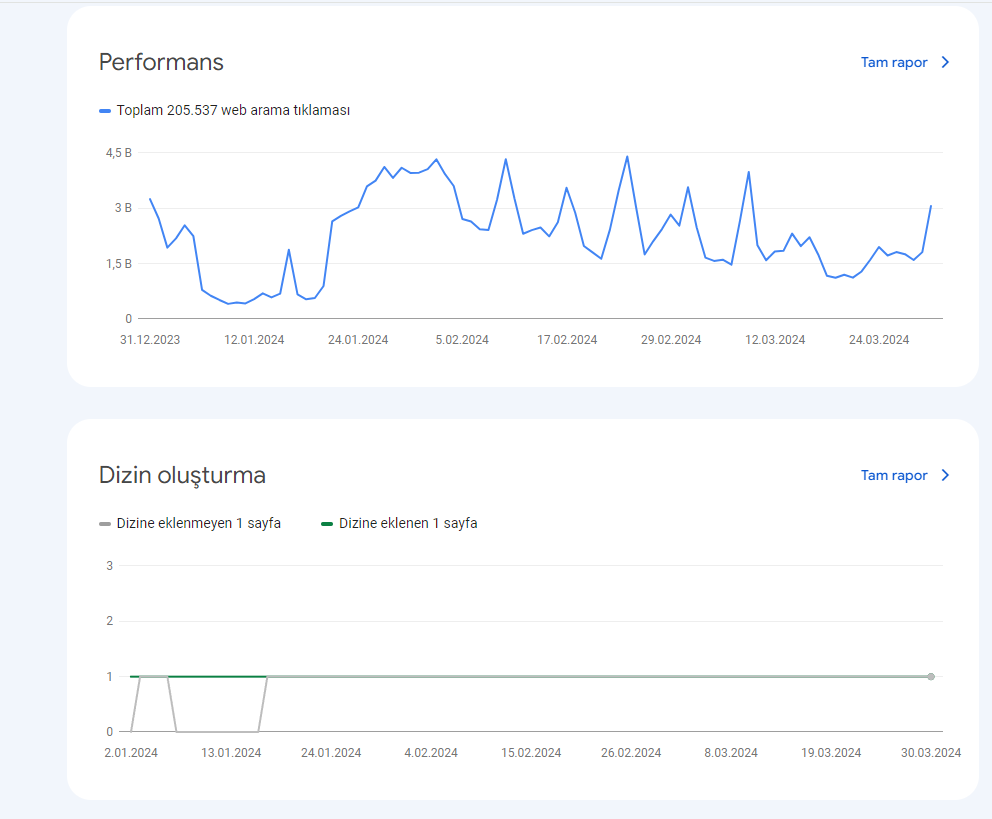Click the 29.02.2024 date on the Performans axis
992x819 pixels.
pos(671,340)
